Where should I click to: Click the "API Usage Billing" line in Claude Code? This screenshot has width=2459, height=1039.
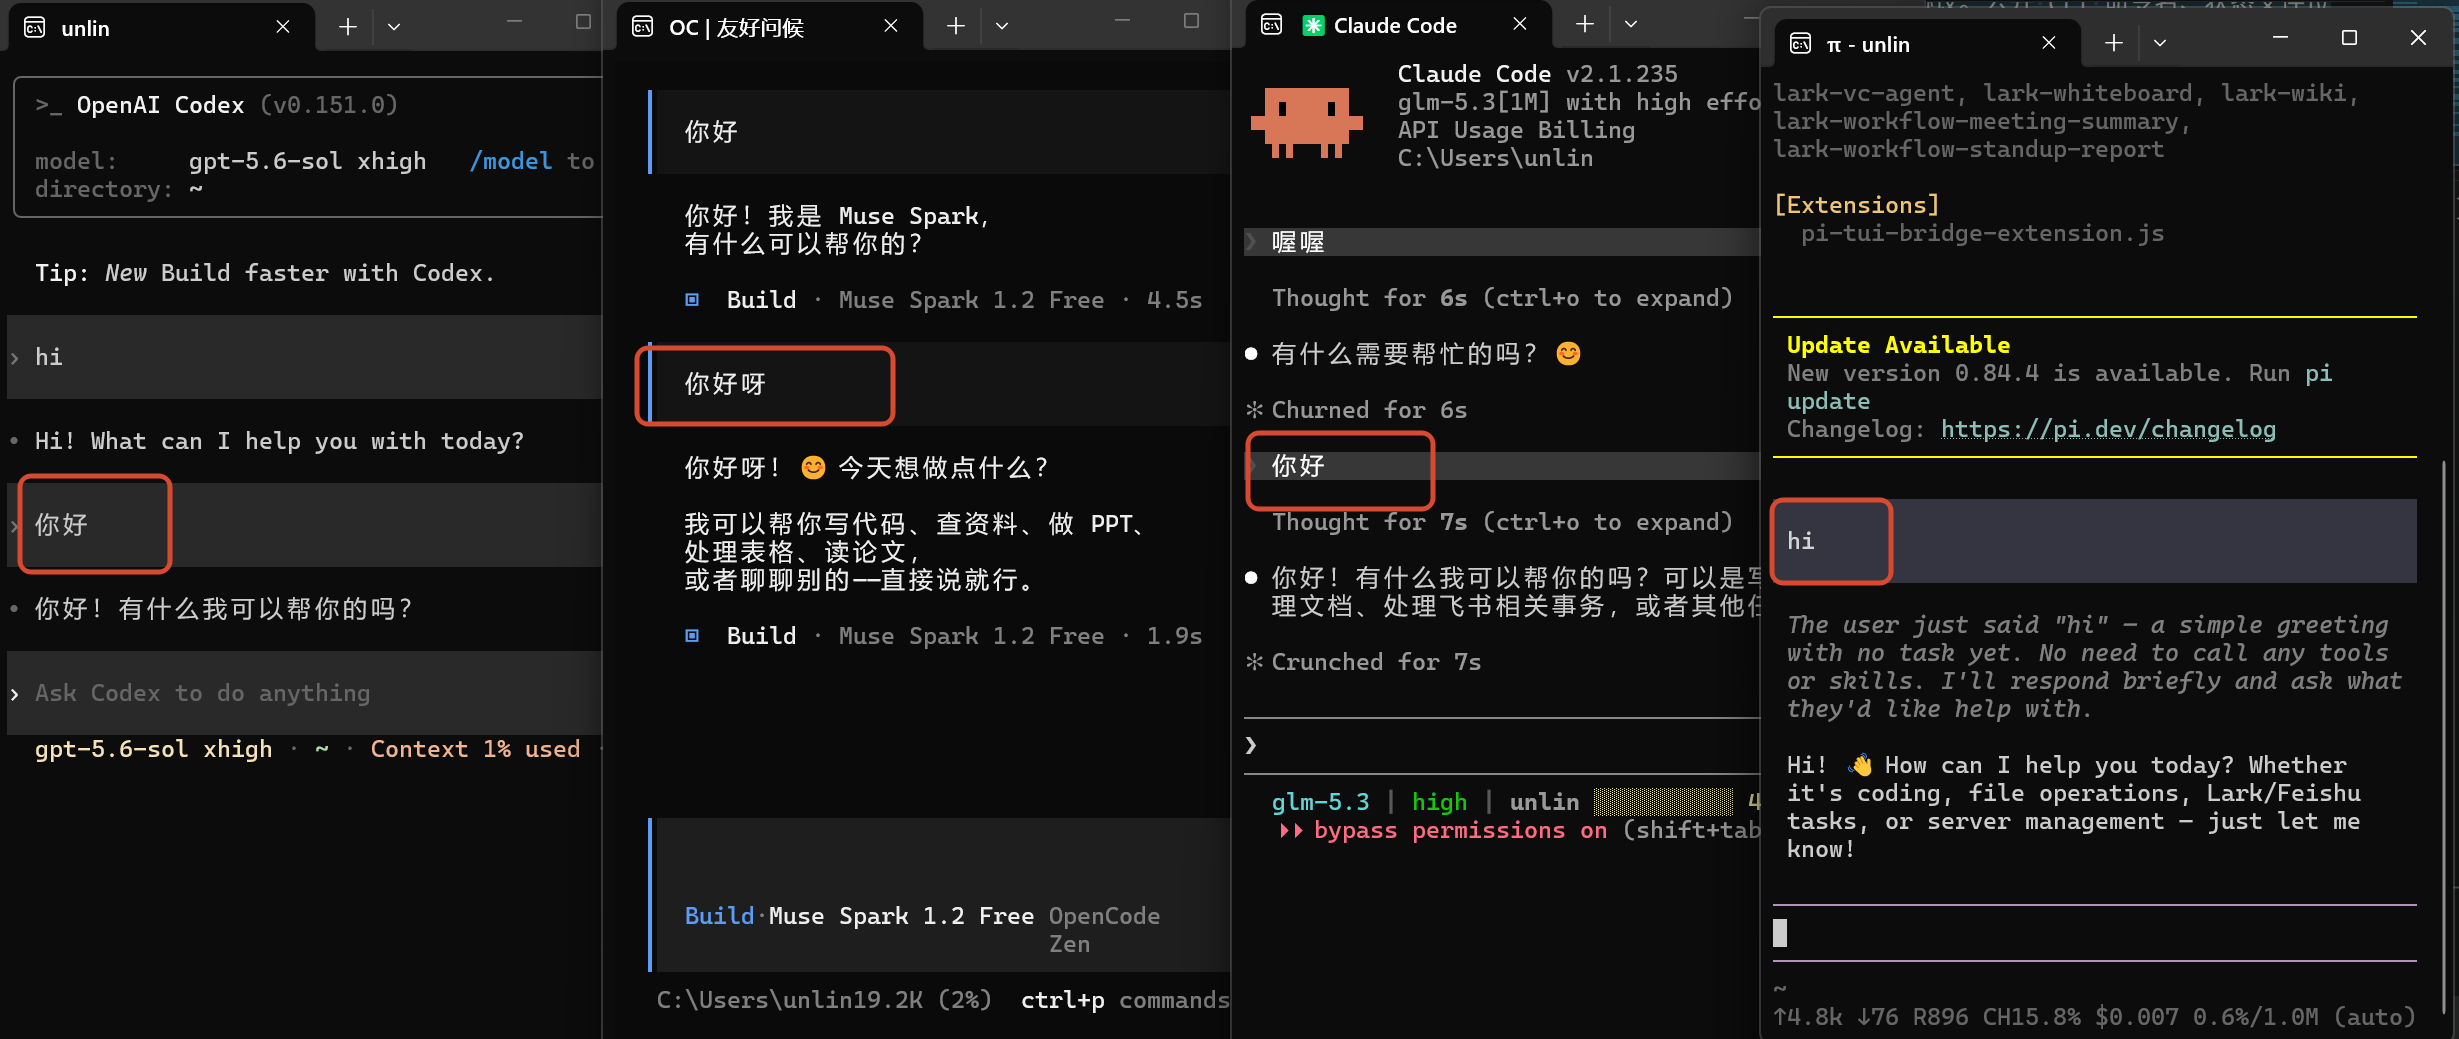(1516, 130)
